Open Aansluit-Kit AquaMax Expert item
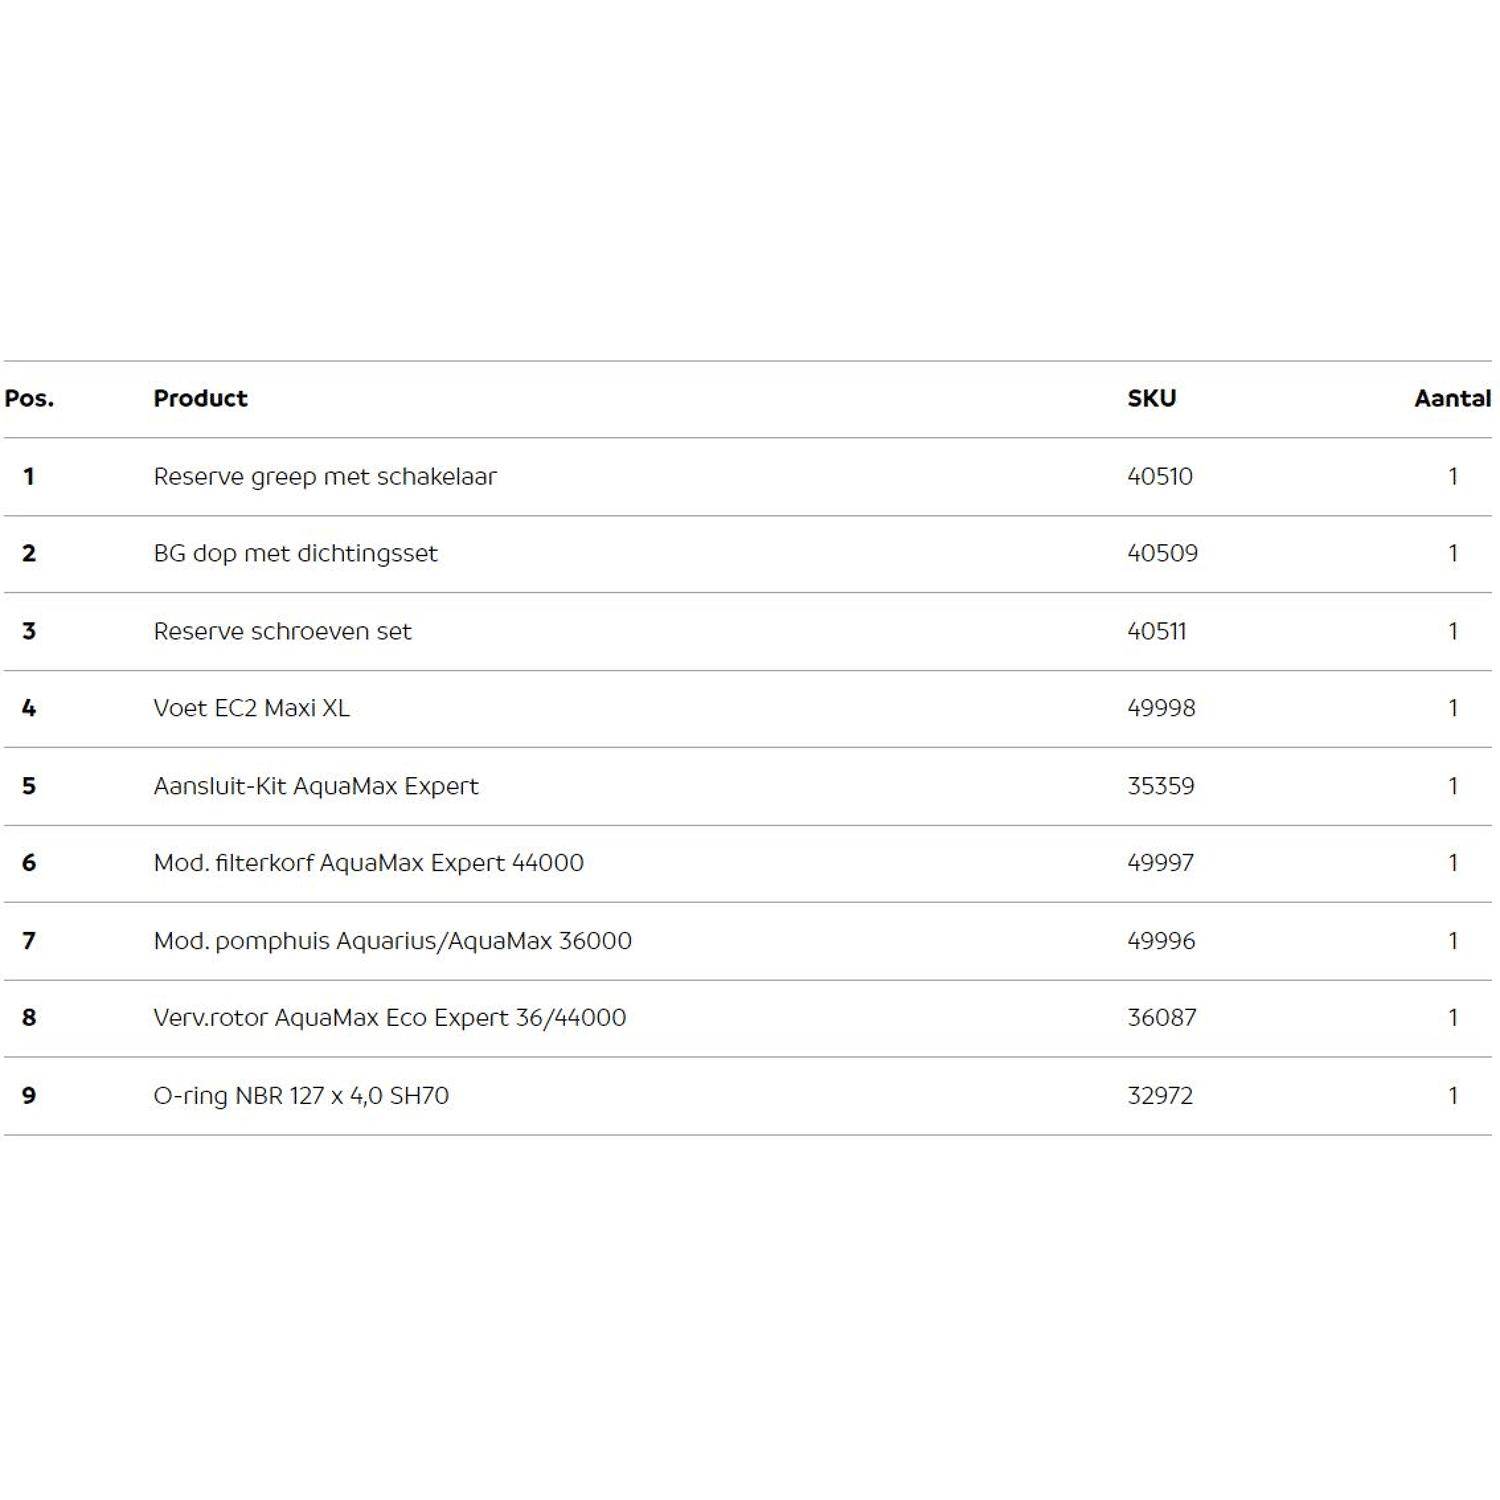Screen dimensions: 1500x1500 [x=315, y=786]
